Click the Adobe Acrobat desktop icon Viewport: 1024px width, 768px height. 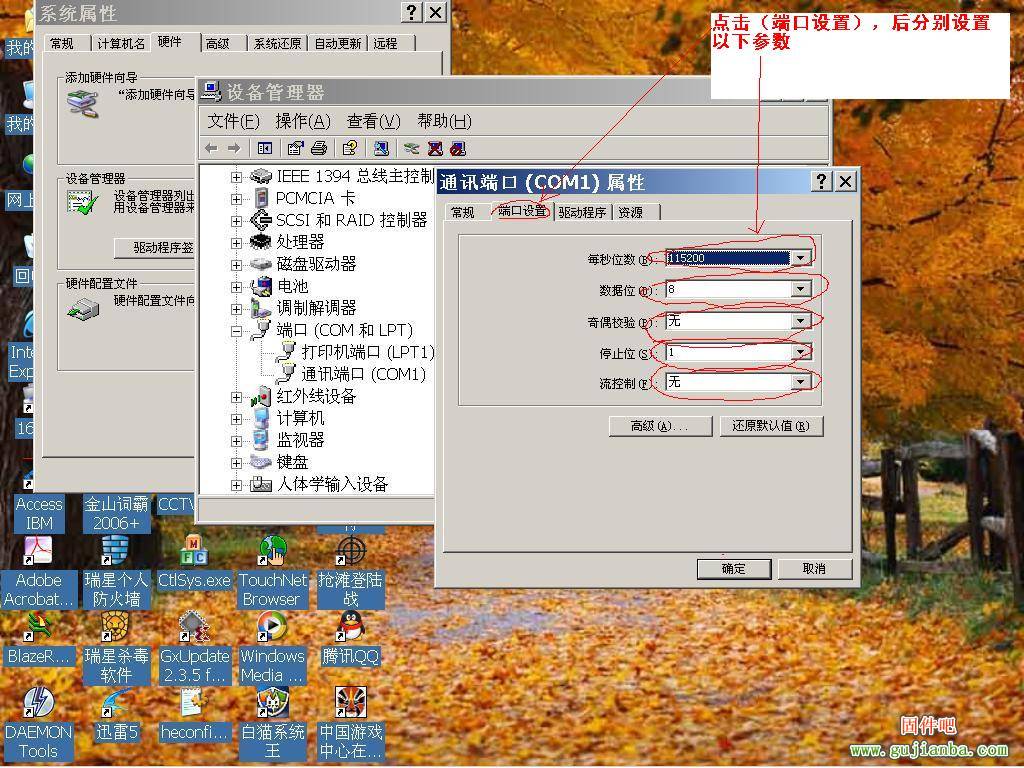click(x=38, y=551)
